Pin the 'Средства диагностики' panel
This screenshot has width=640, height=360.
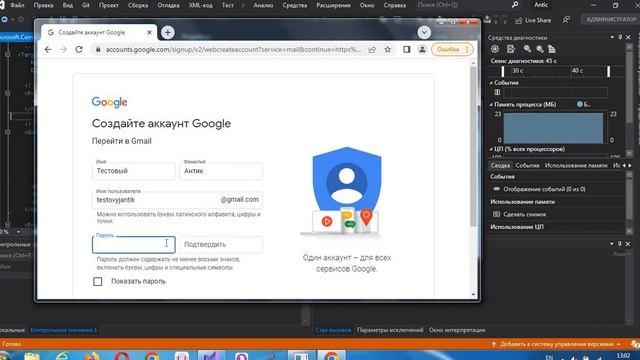coord(620,37)
